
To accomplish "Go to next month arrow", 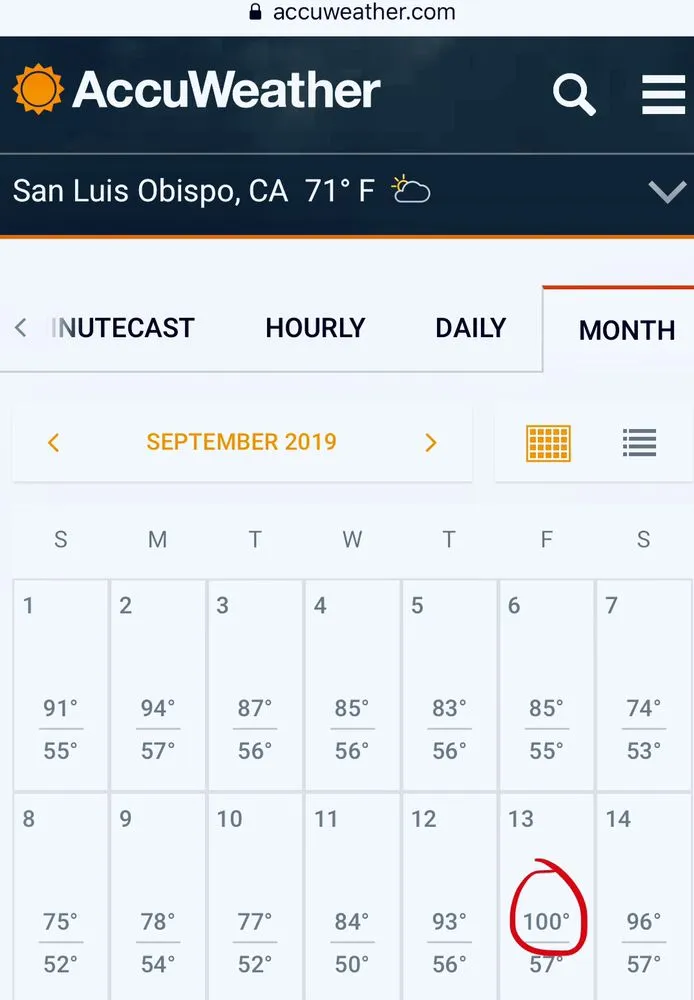I will [431, 442].
